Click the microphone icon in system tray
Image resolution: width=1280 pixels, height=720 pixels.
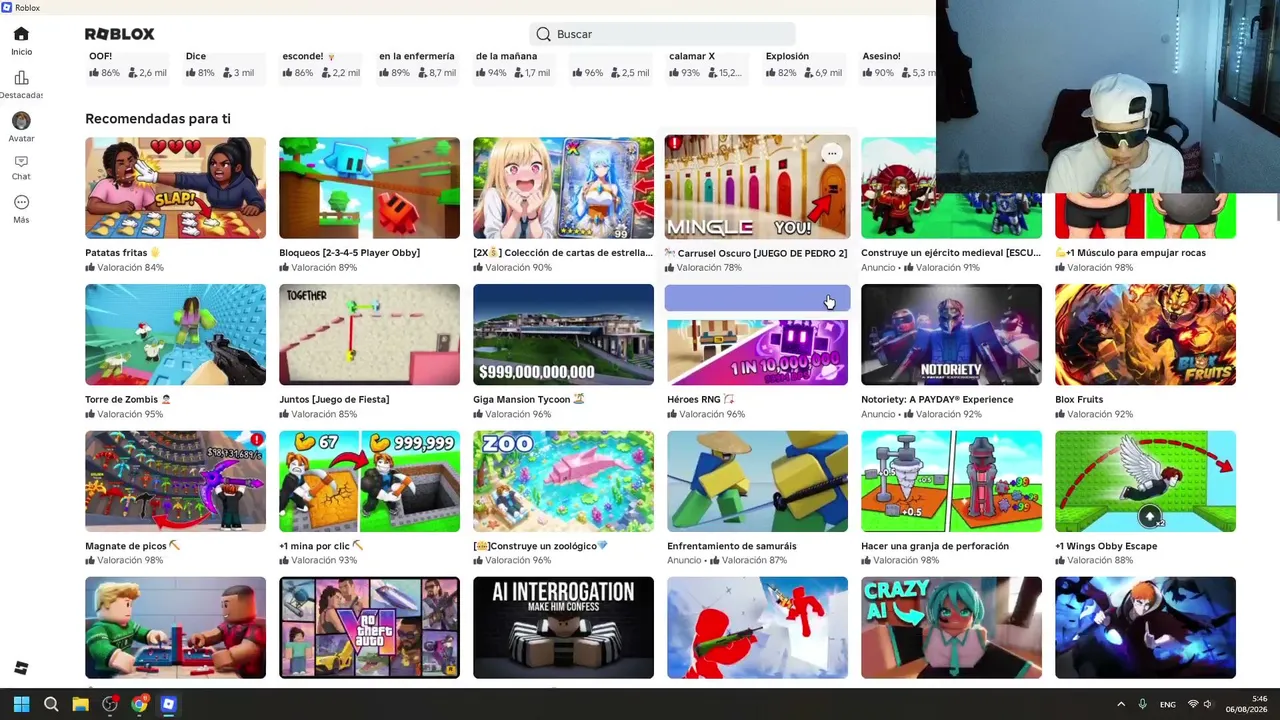[1142, 704]
